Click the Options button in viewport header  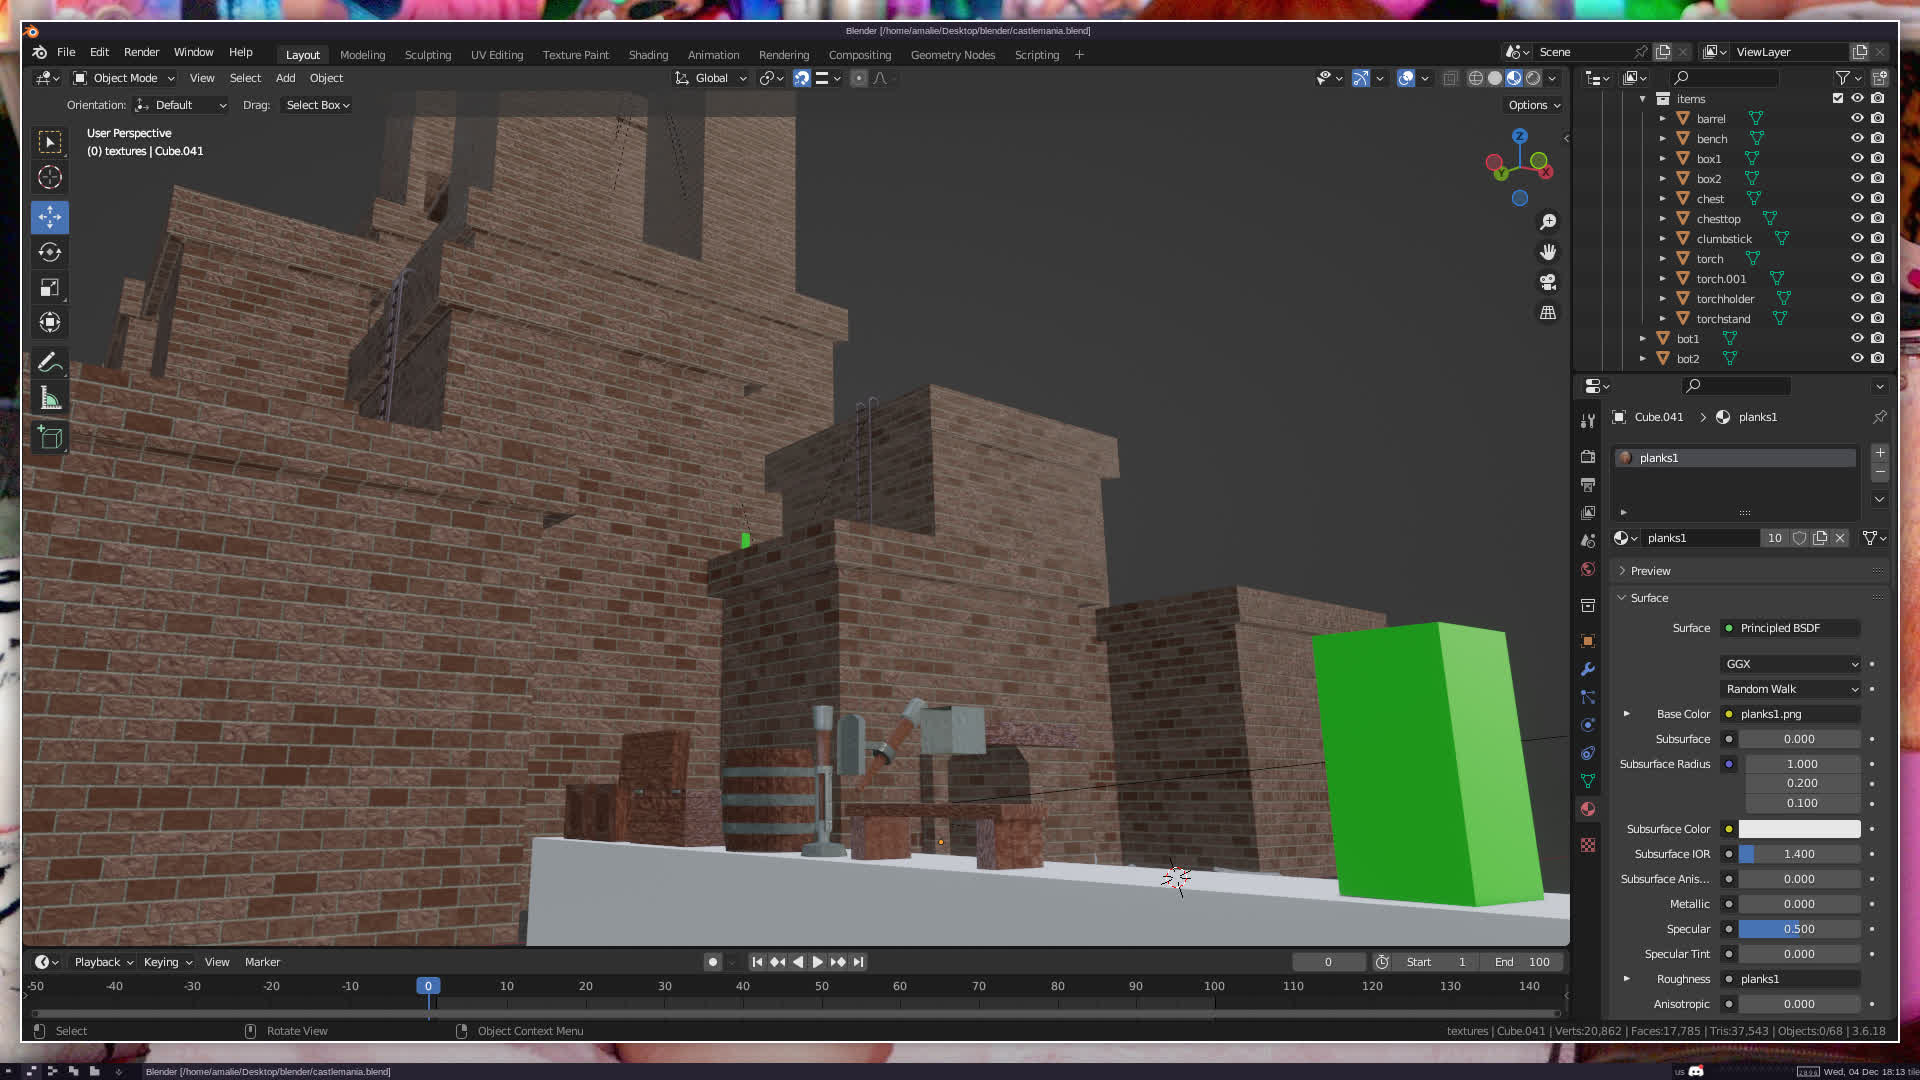[x=1533, y=105]
